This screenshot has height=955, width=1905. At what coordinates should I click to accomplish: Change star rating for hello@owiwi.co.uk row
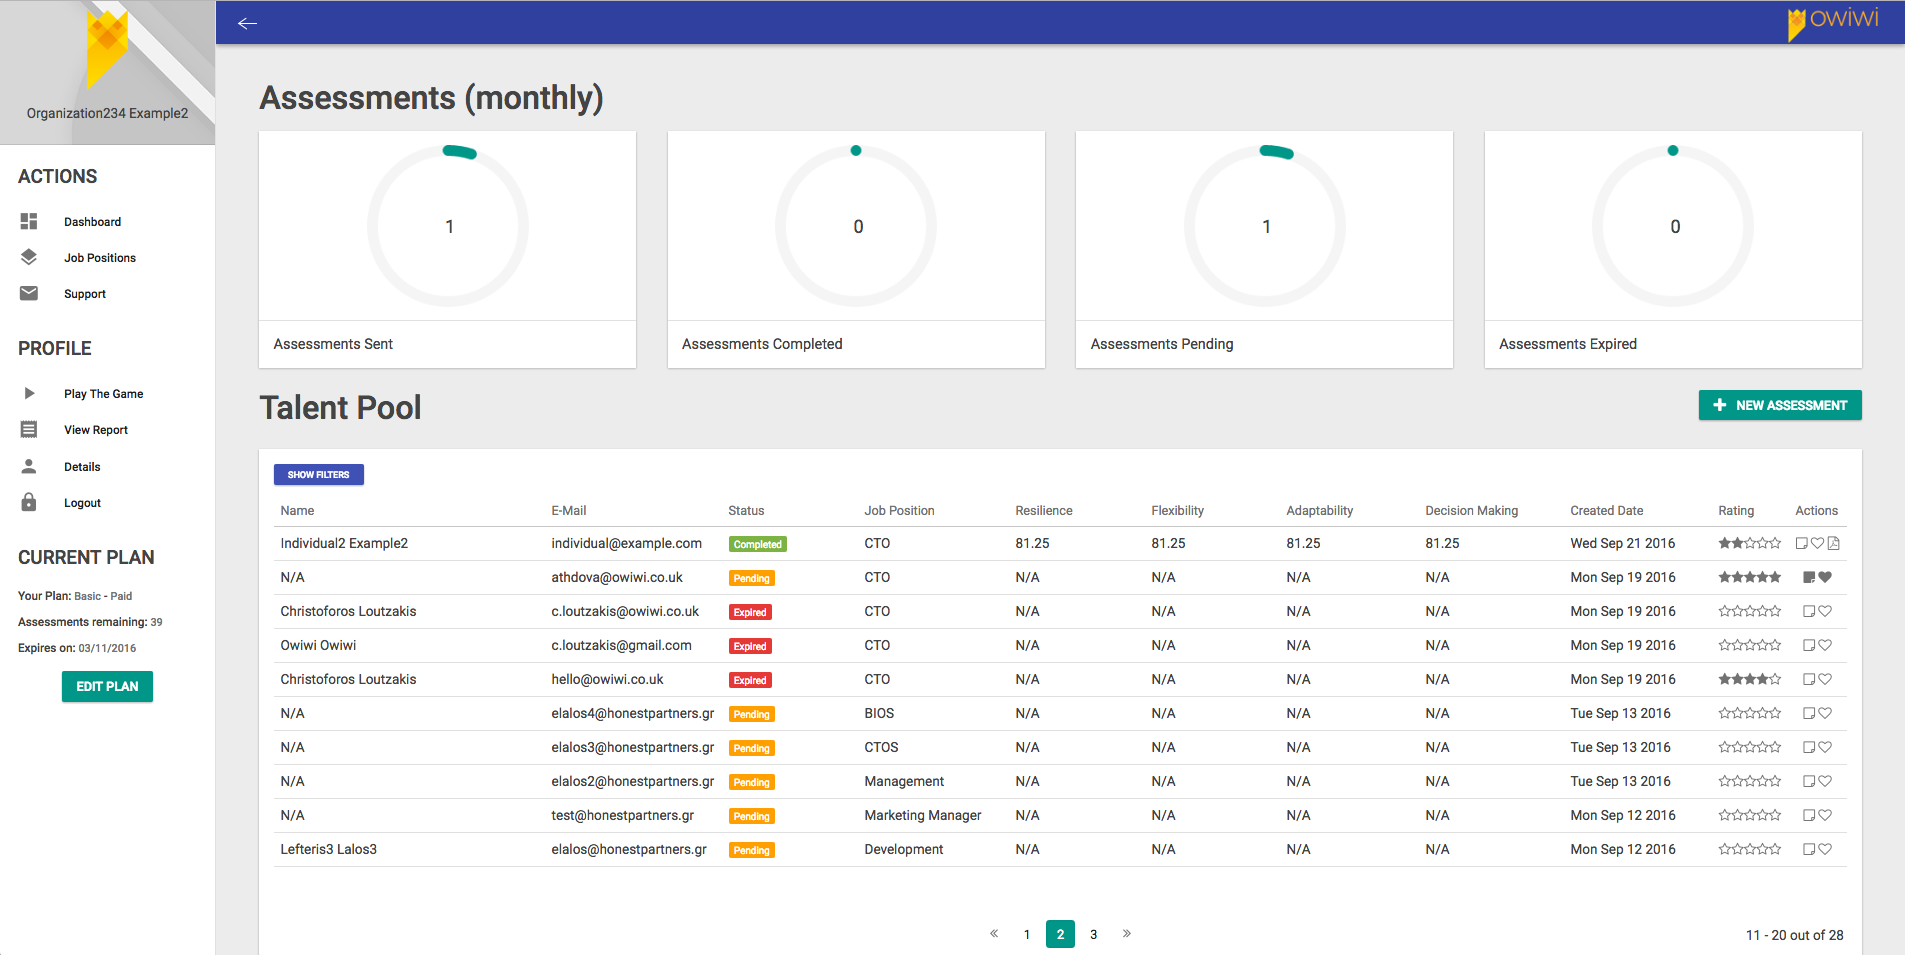[1750, 679]
